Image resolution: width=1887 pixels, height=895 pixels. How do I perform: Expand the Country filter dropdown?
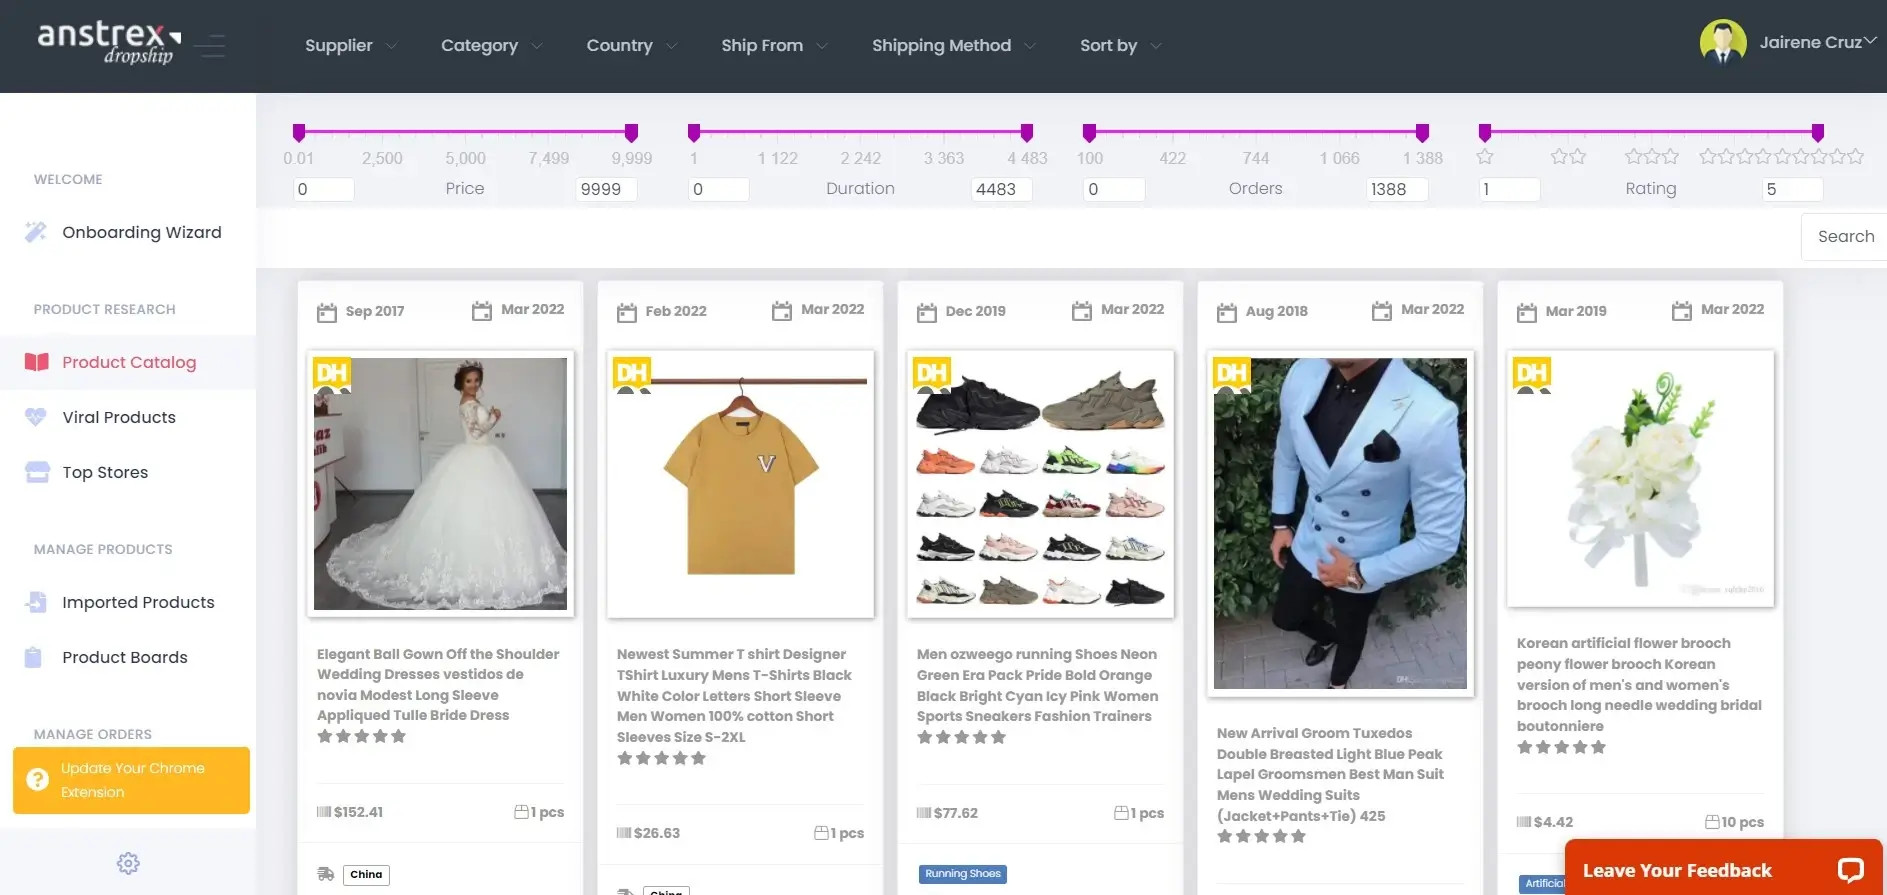pos(632,45)
